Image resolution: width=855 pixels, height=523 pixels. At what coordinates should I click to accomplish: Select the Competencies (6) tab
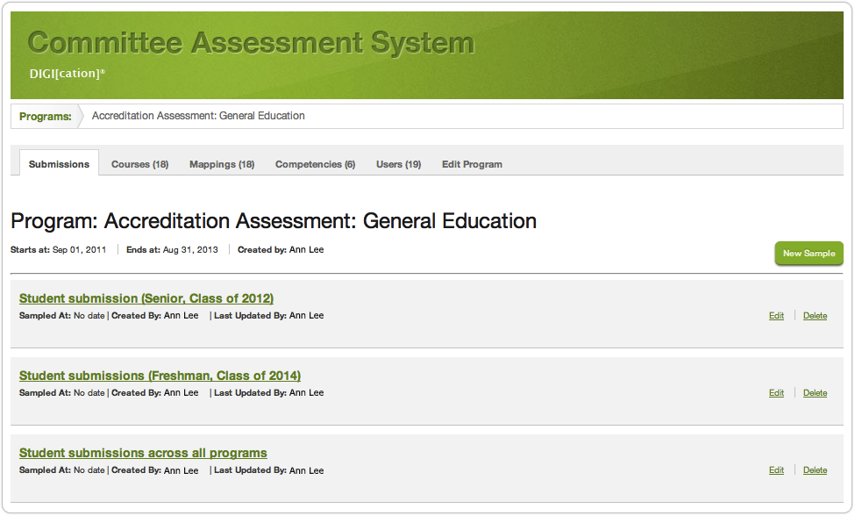(x=315, y=164)
